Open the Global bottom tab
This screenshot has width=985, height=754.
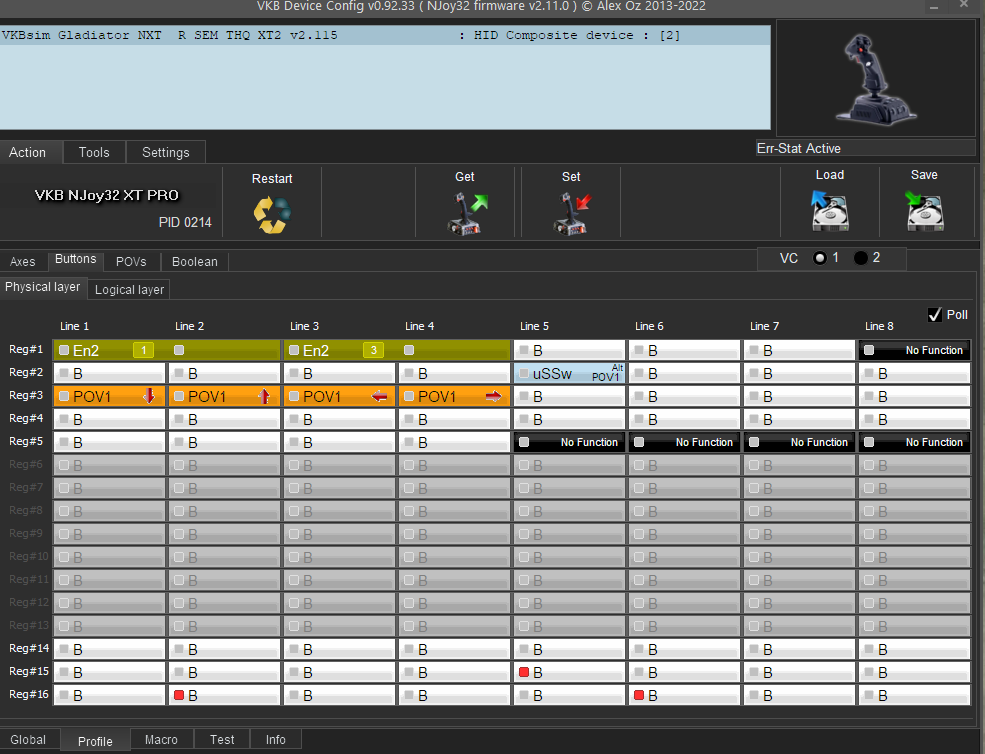(x=28, y=740)
